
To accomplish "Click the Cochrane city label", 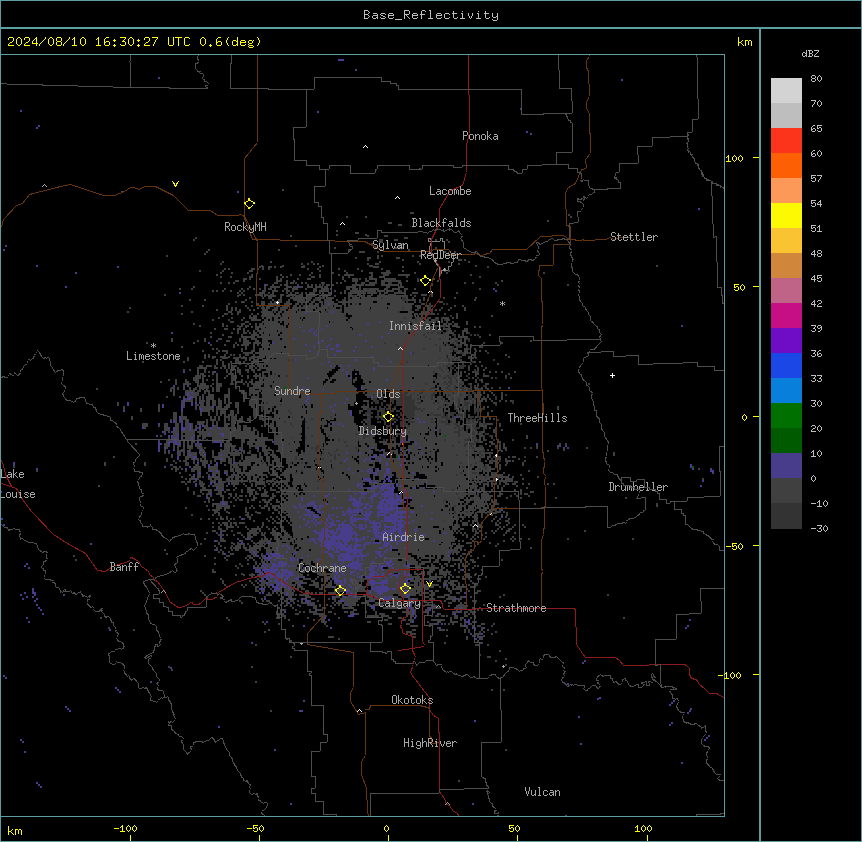I will coord(322,568).
